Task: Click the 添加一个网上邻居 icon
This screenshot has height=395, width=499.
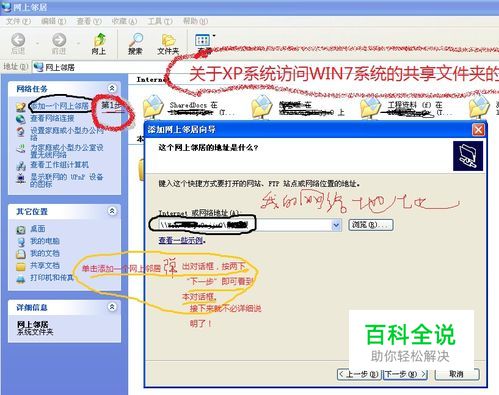Action: (x=21, y=107)
